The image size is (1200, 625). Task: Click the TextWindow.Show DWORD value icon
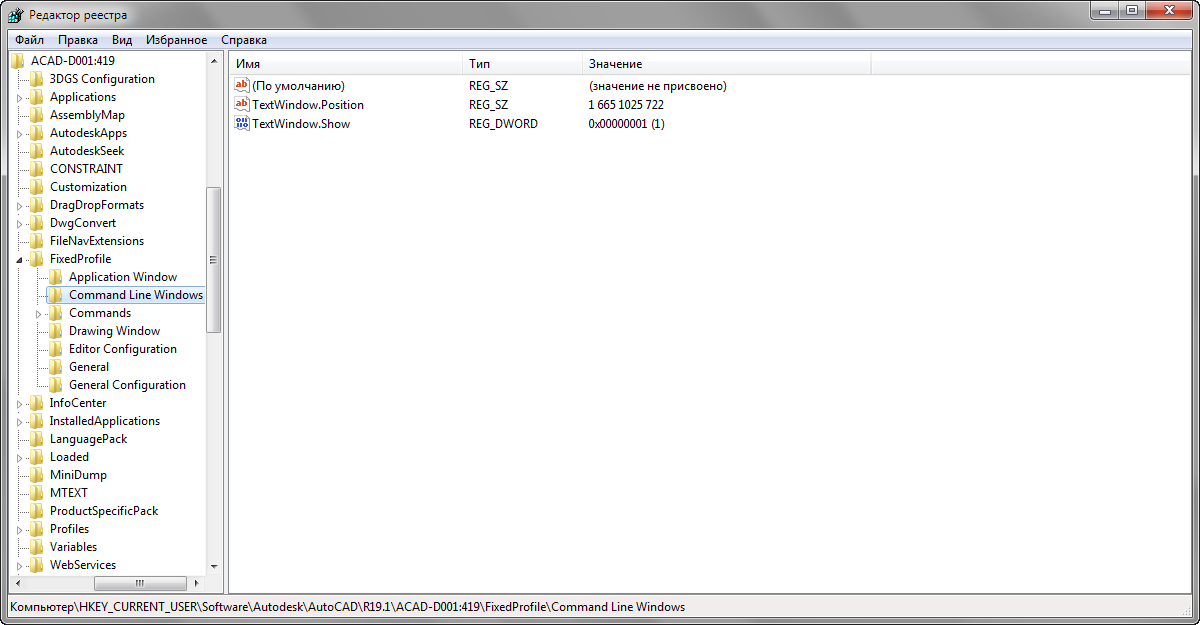pyautogui.click(x=241, y=124)
